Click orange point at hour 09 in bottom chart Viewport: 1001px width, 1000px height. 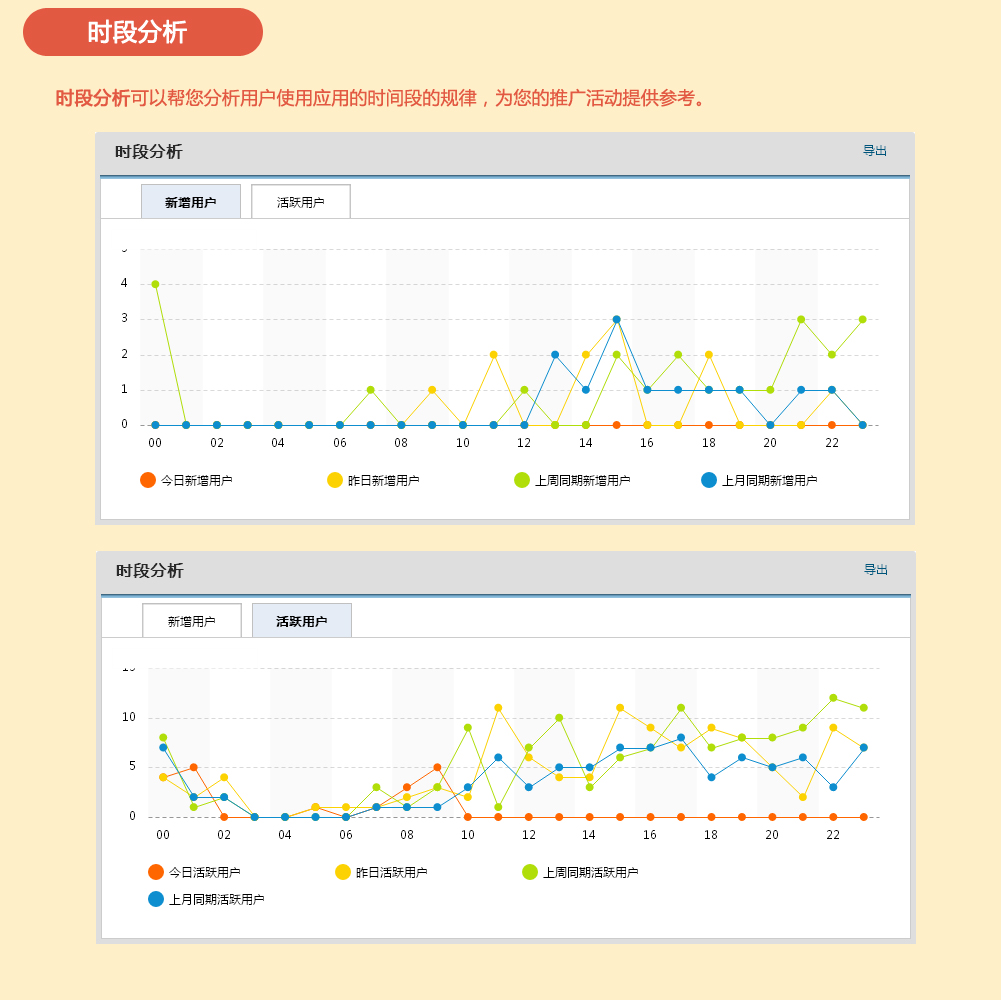437,768
